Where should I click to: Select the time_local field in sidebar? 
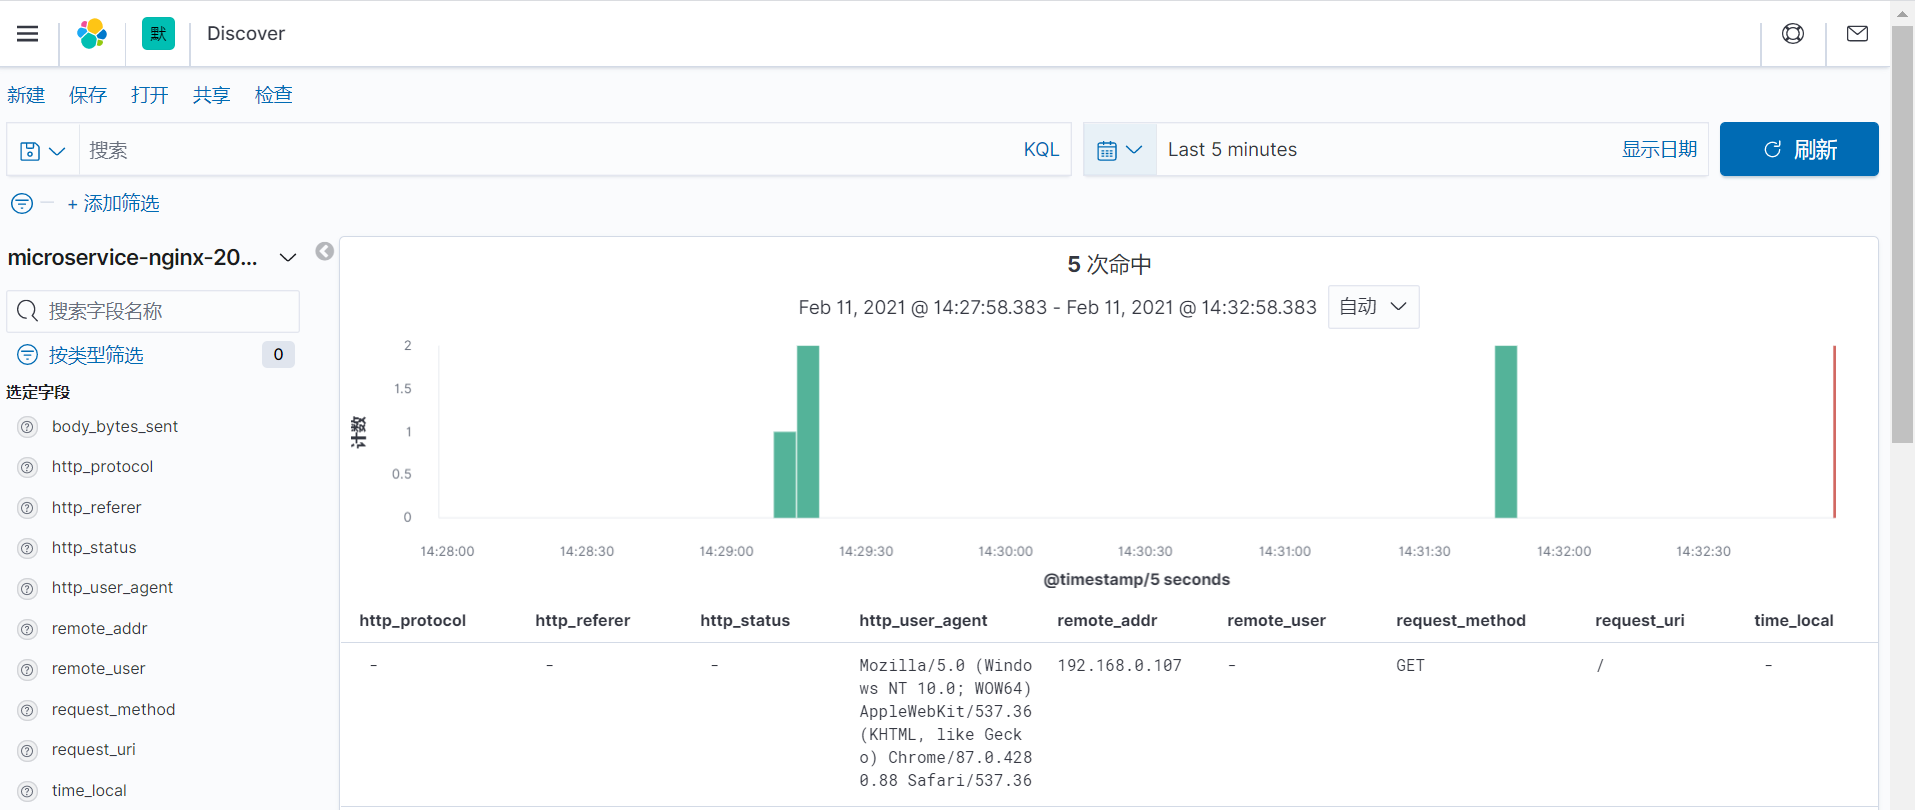tap(89, 791)
